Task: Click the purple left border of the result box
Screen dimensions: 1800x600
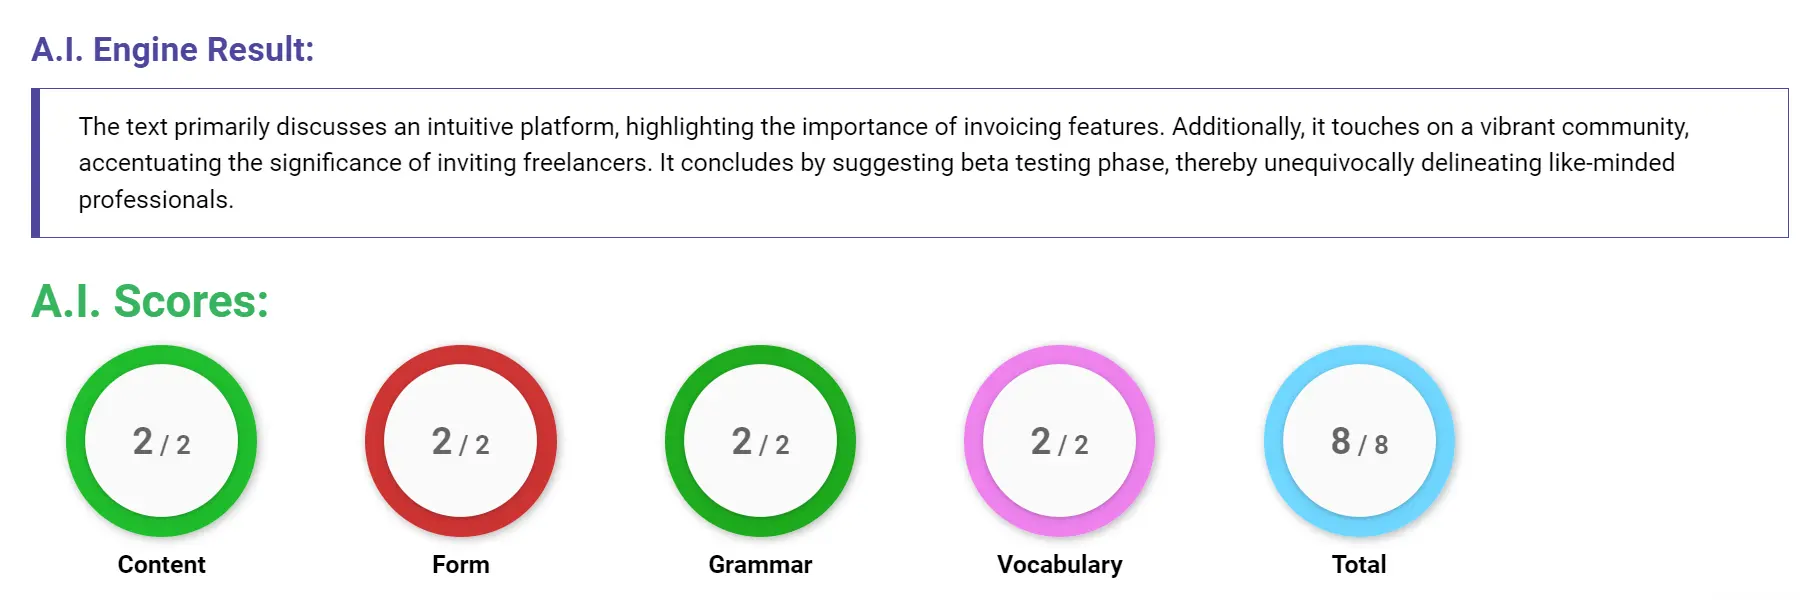Action: (37, 163)
